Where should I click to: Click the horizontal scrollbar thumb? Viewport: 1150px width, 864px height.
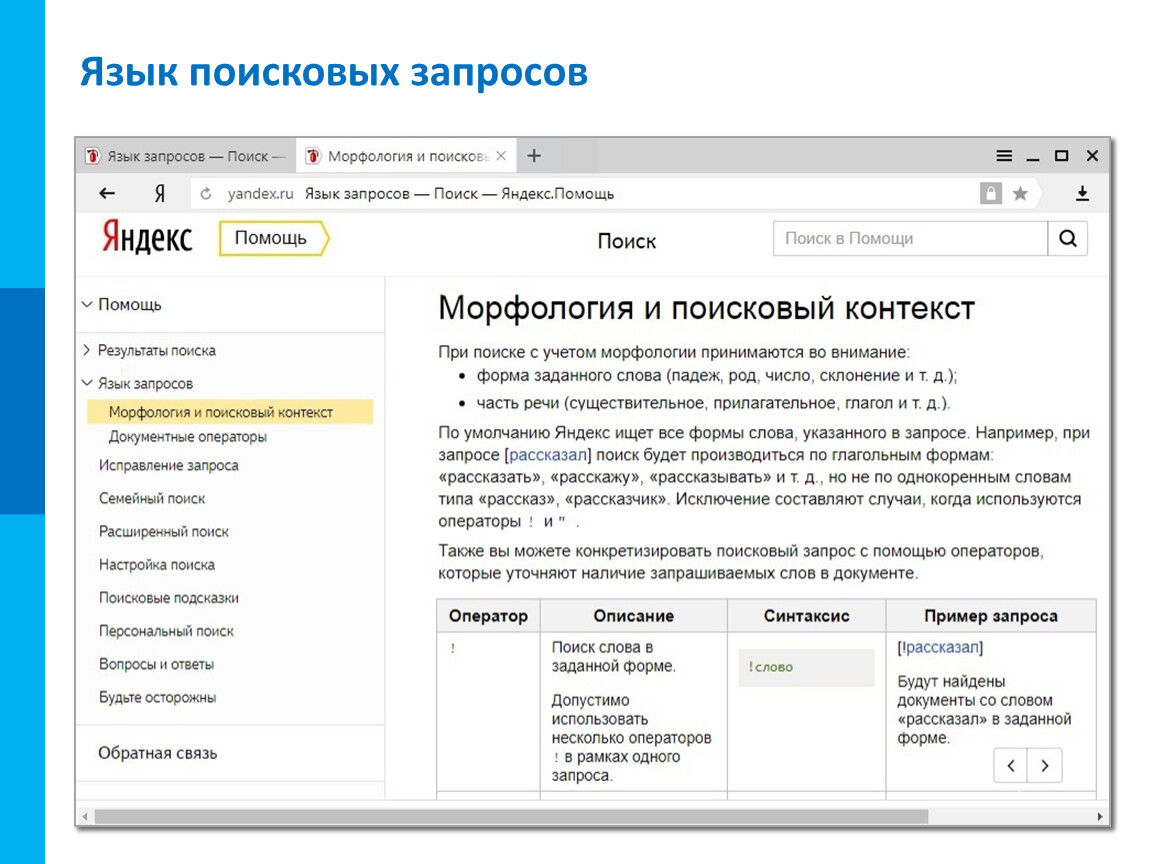click(x=511, y=816)
